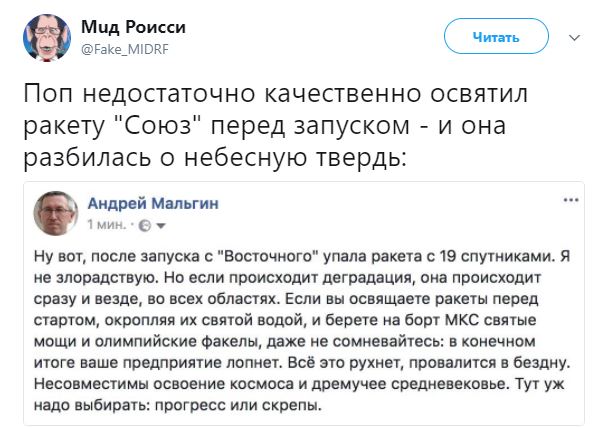Open Мид Роисси profile avatar
The width and height of the screenshot is (599, 427).
coord(47,38)
